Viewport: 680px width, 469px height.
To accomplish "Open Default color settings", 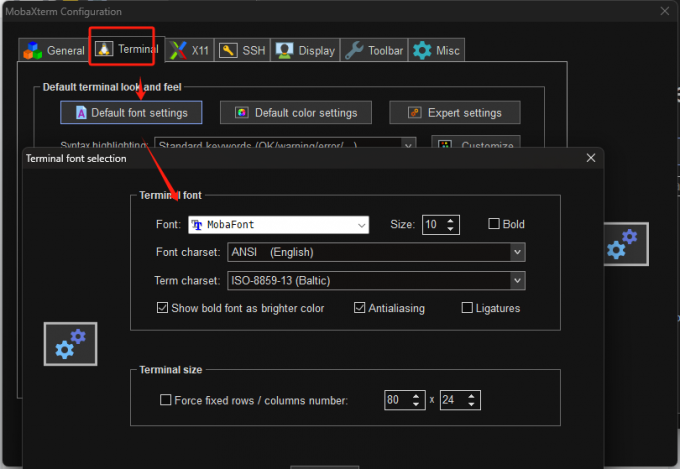I will click(296, 113).
